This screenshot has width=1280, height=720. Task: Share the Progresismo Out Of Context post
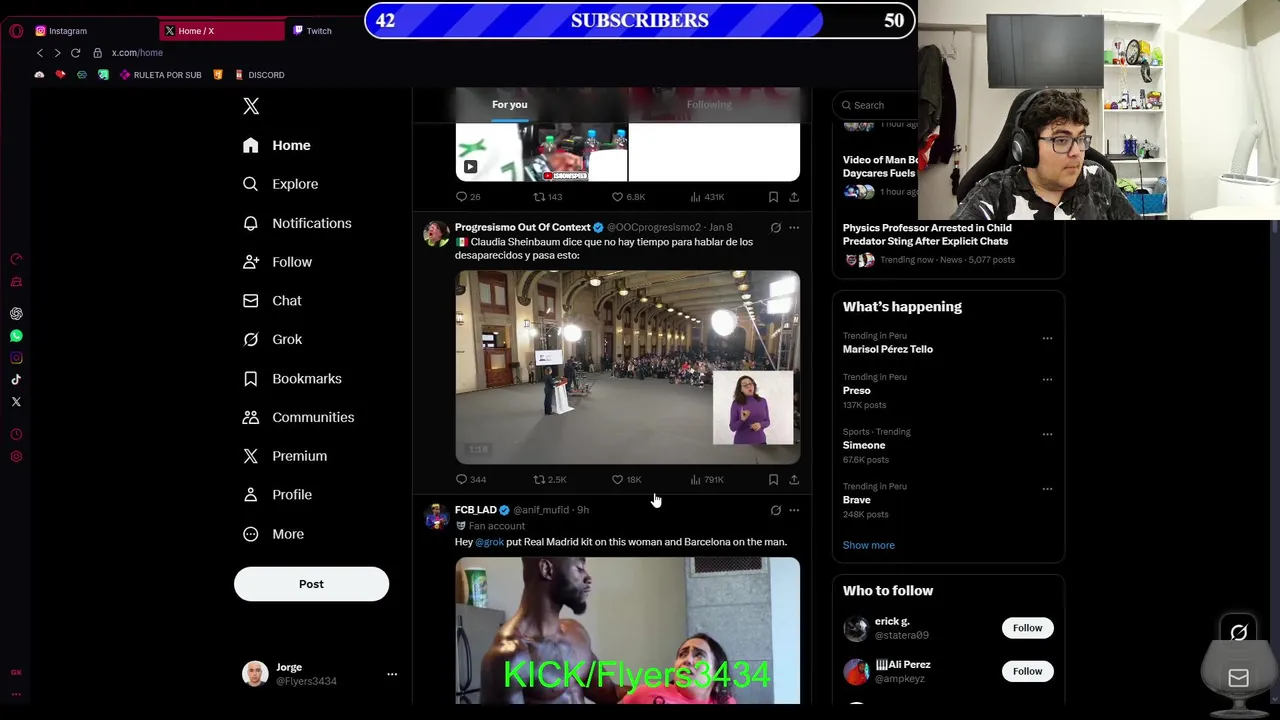(x=794, y=480)
